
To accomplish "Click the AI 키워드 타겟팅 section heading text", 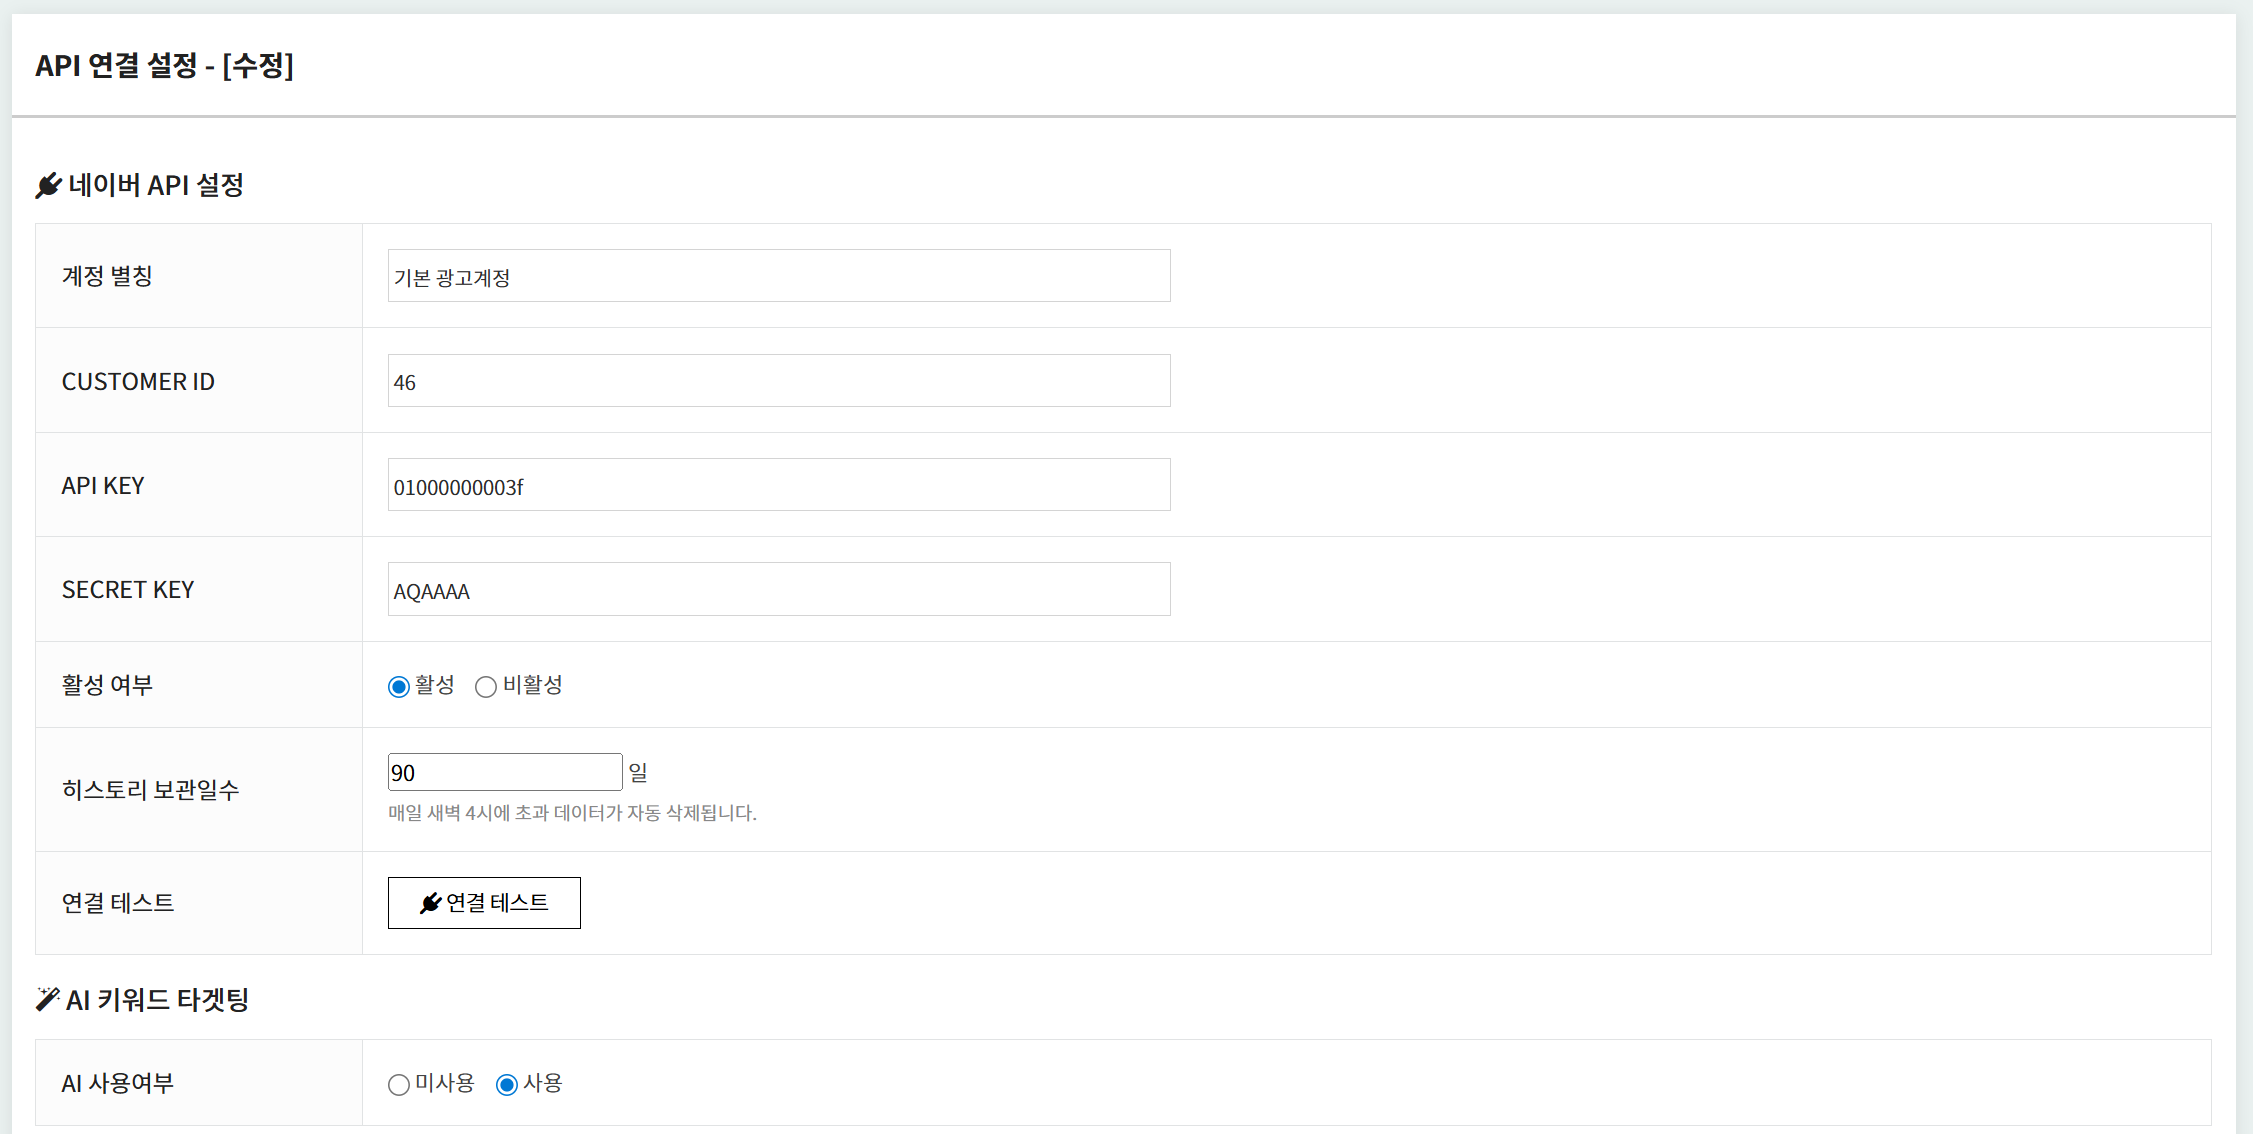I will coord(157,1000).
